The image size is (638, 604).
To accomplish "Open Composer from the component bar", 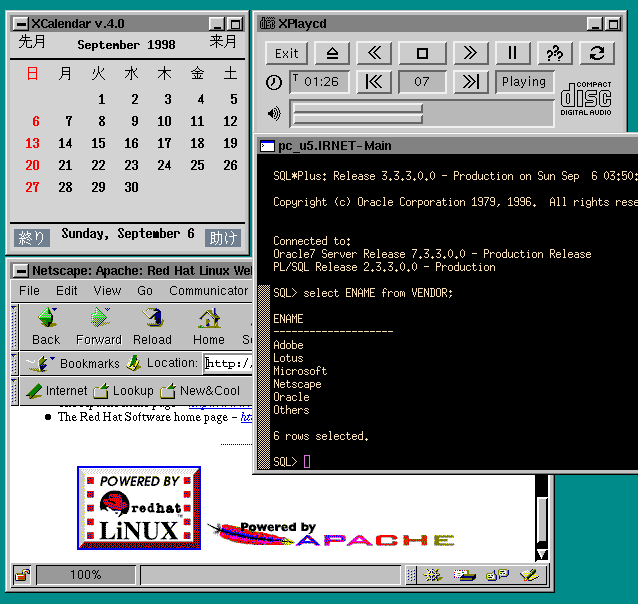I will (x=529, y=575).
